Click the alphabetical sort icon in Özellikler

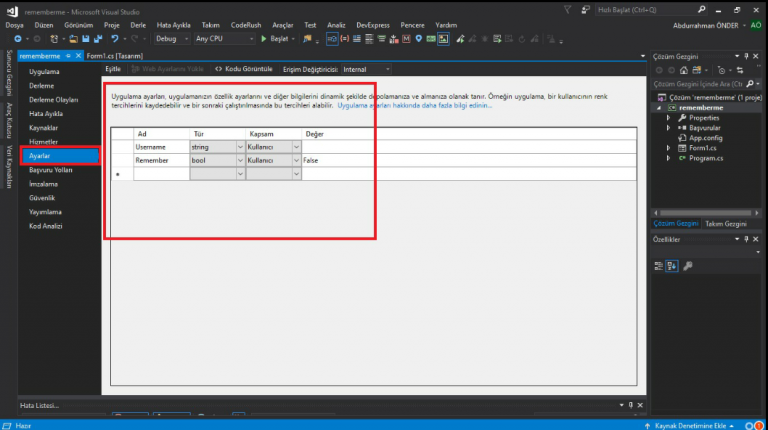[672, 266]
